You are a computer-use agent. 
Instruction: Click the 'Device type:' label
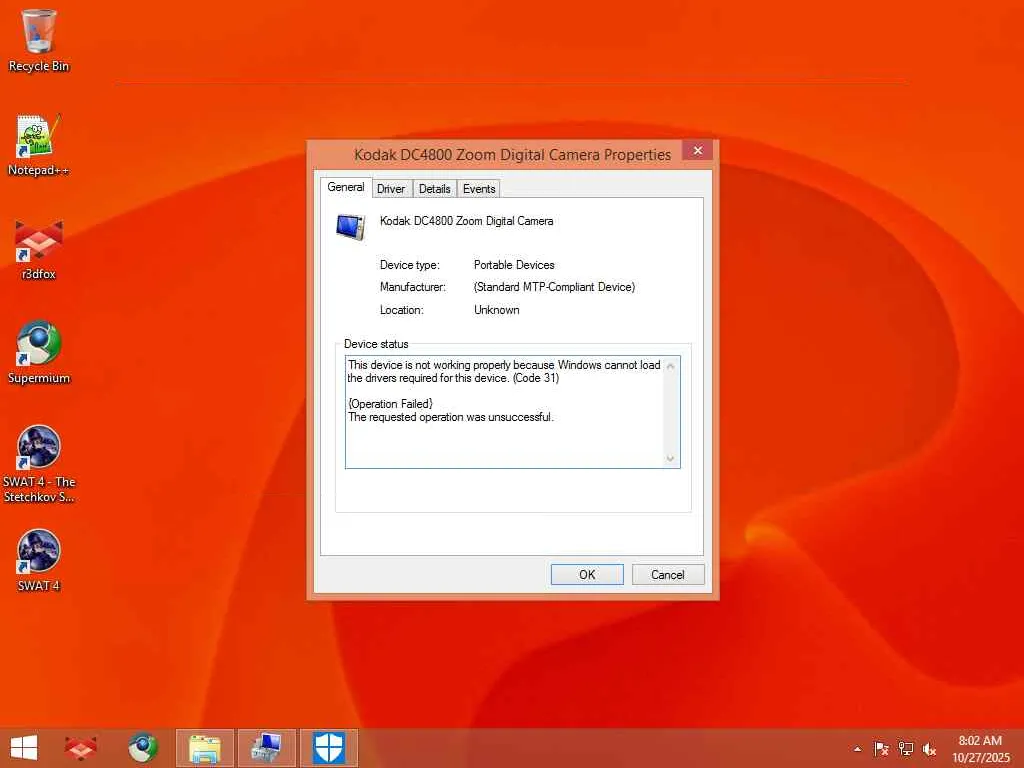click(409, 265)
